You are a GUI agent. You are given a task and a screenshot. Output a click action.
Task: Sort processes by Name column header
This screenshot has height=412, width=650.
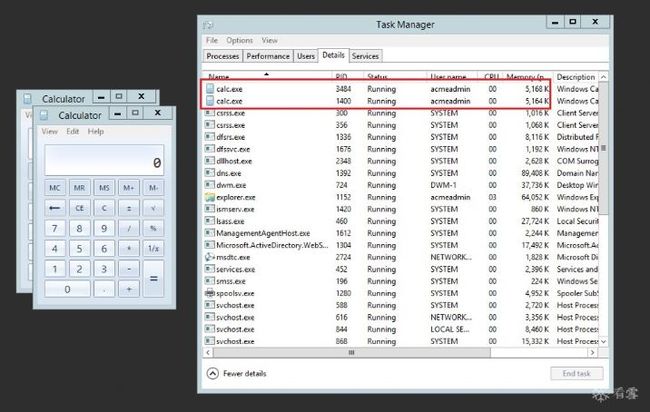[267, 77]
